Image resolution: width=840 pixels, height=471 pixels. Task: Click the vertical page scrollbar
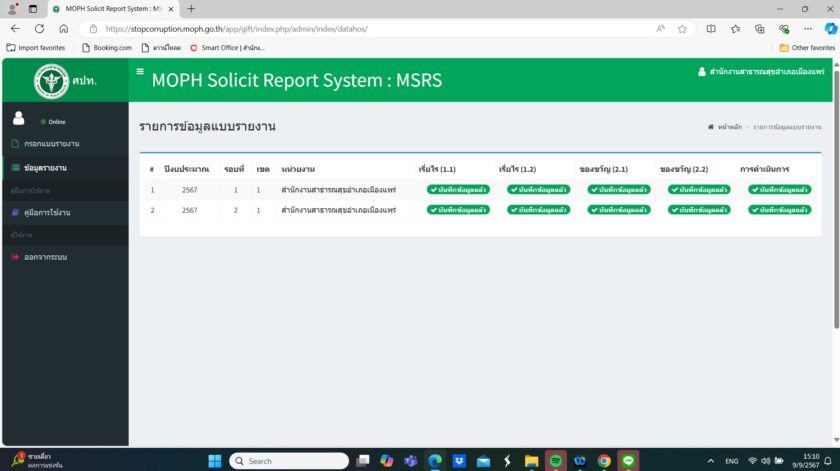[x=836, y=201]
